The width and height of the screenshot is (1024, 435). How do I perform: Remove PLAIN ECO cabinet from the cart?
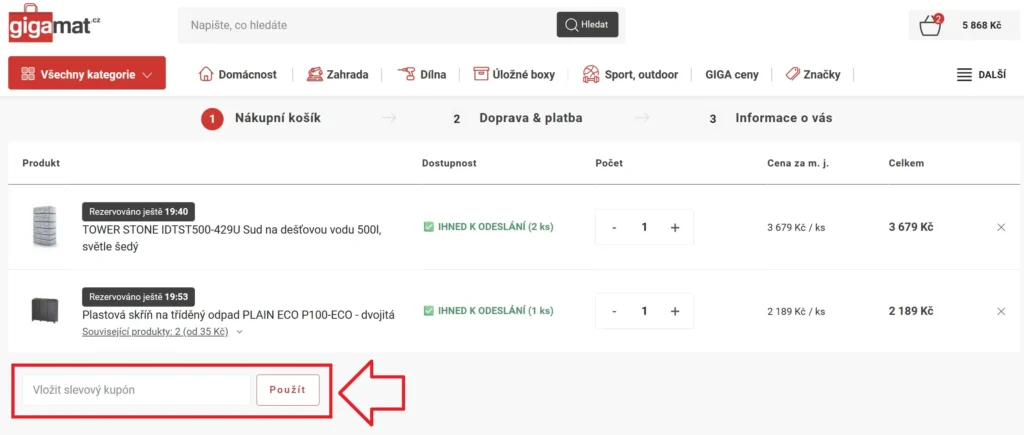pos(1001,311)
